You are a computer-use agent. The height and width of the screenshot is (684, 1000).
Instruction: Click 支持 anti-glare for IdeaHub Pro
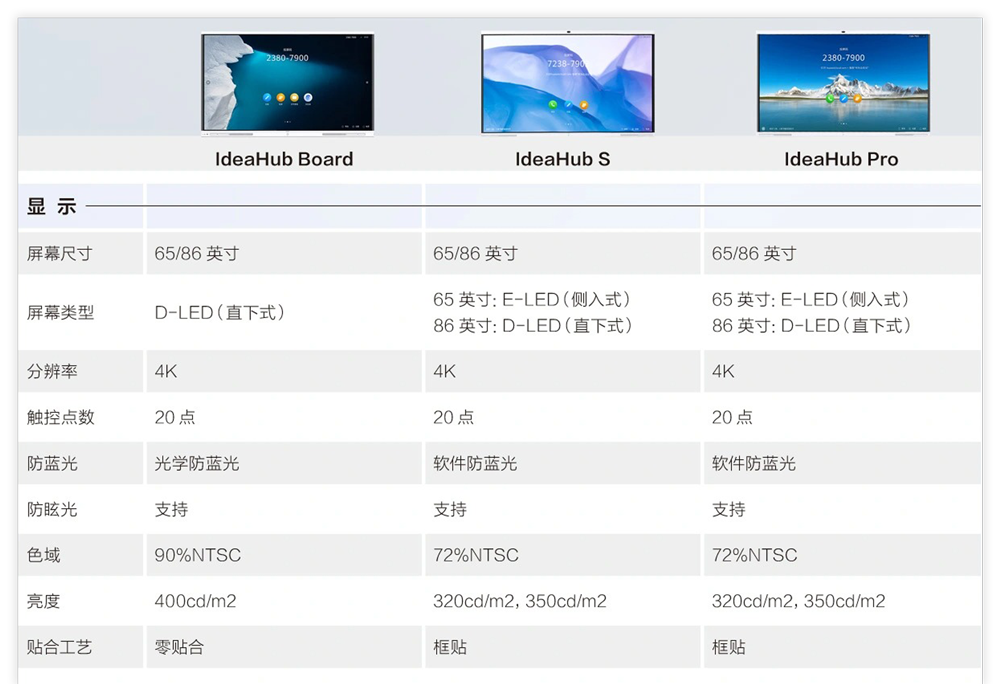pyautogui.click(x=728, y=509)
